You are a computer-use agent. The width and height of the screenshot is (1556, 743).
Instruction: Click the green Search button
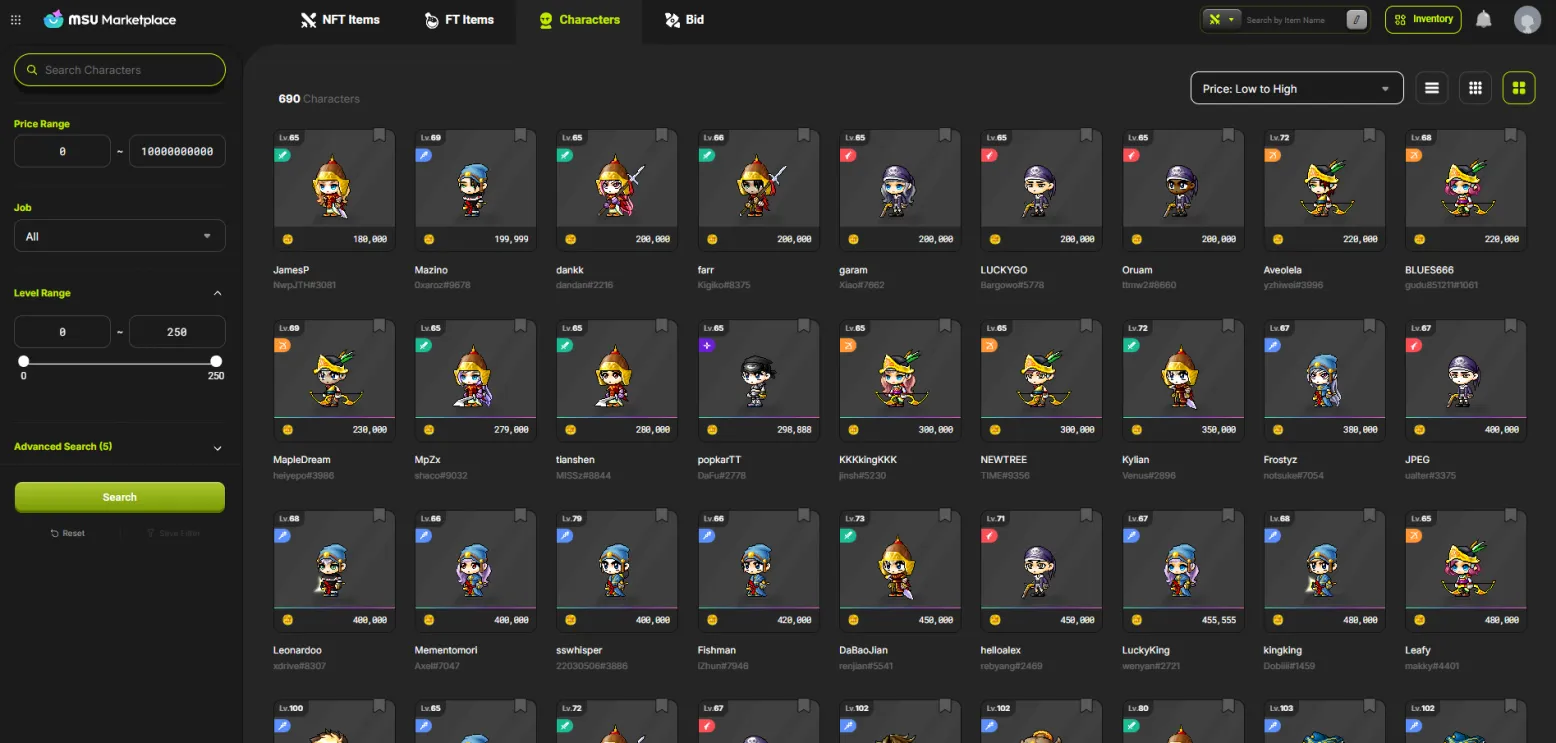coord(119,497)
